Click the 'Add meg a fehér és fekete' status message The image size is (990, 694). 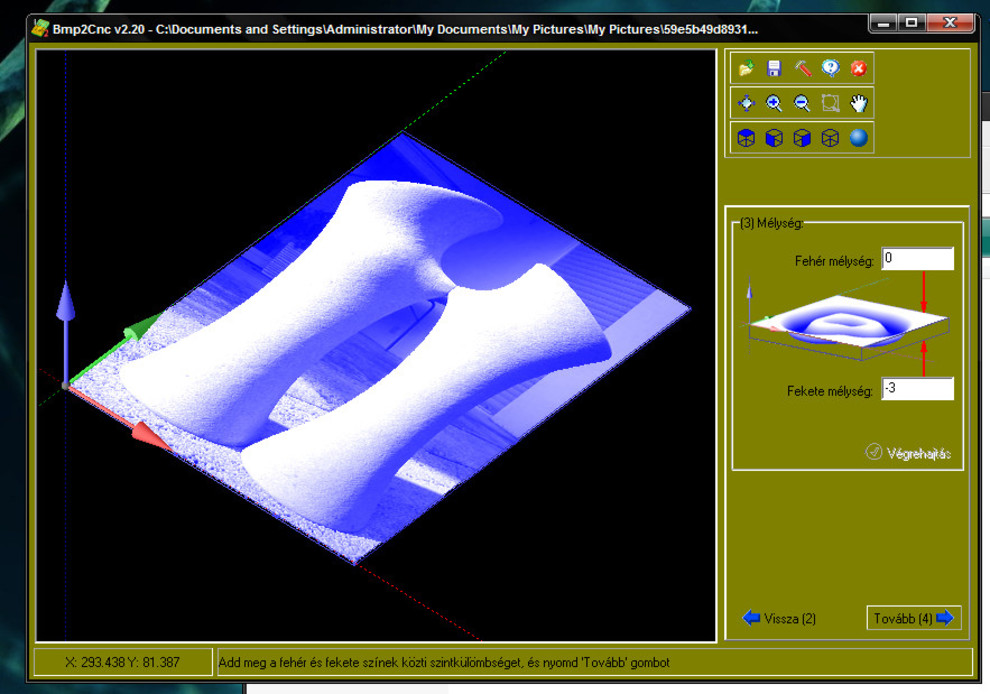click(444, 662)
